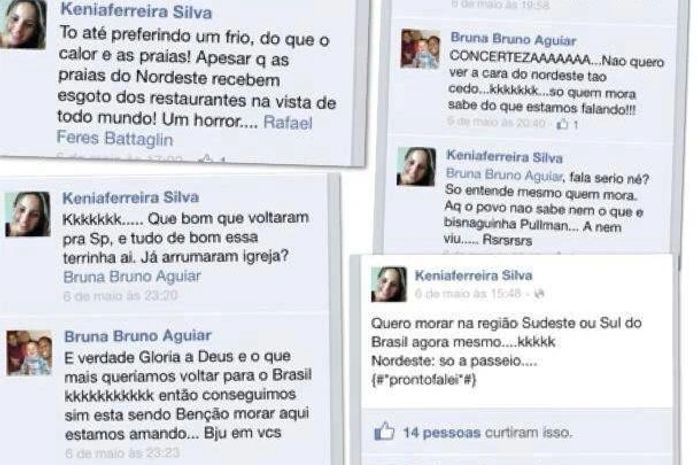Click the Keniaferreira Silva name above 'To até preferindo'
Image resolution: width=697 pixels, height=465 pixels.
(x=136, y=11)
